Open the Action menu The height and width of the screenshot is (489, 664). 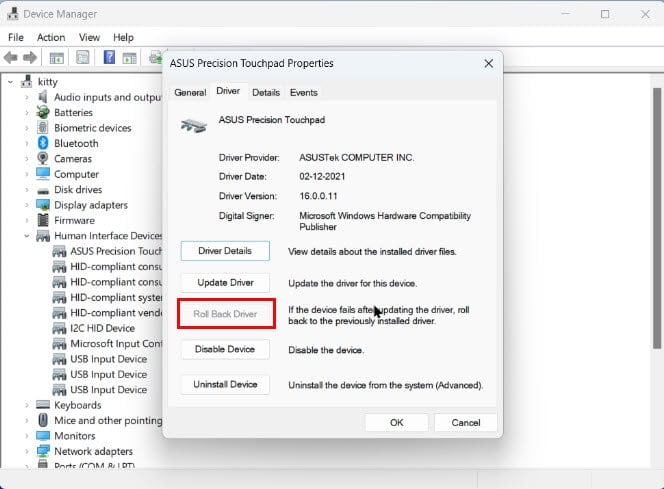coord(51,37)
